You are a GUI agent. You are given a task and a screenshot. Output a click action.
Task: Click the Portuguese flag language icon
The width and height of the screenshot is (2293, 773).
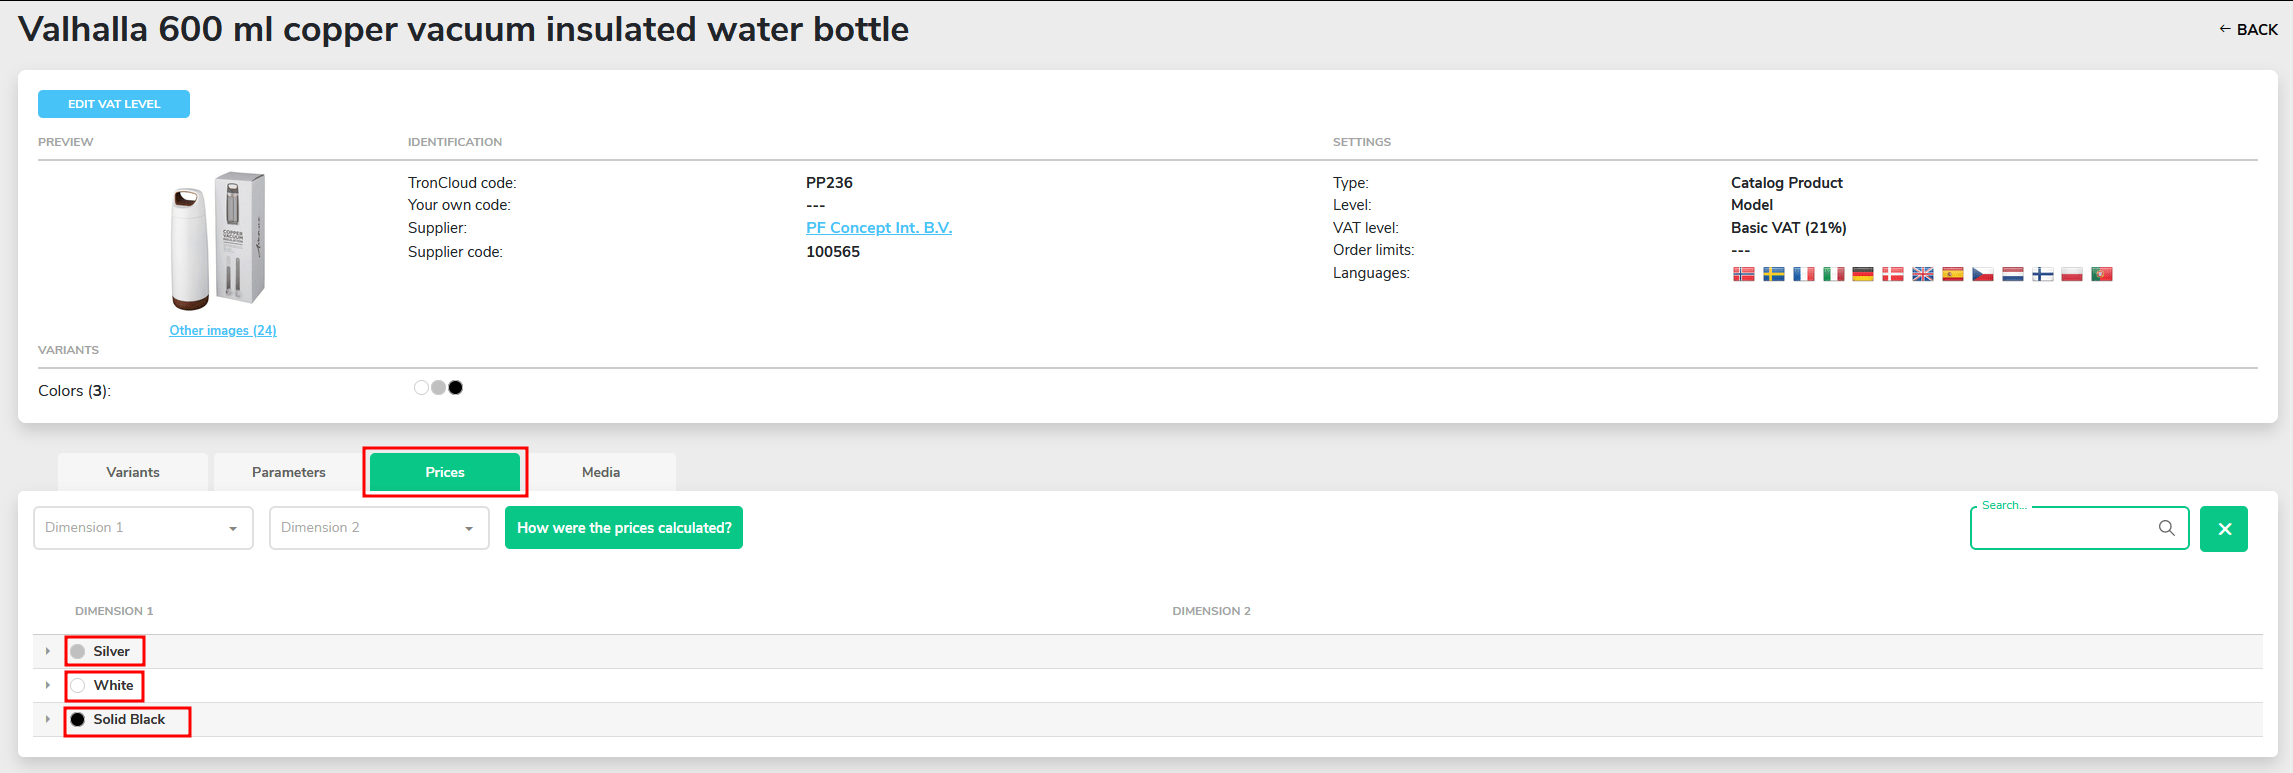tap(2101, 274)
